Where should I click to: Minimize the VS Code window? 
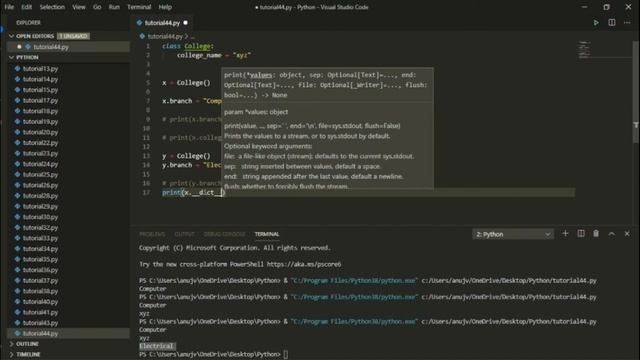[x=584, y=7]
